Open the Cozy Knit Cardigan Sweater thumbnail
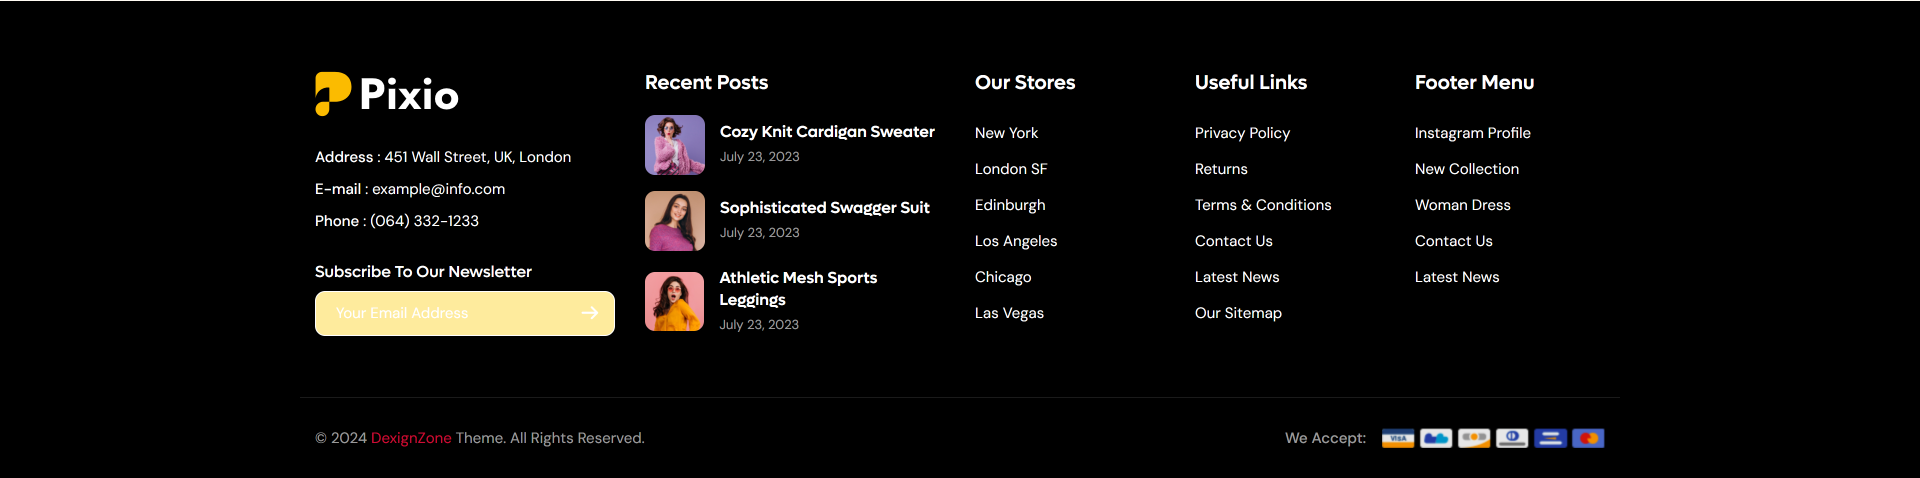1920x478 pixels. [x=675, y=145]
